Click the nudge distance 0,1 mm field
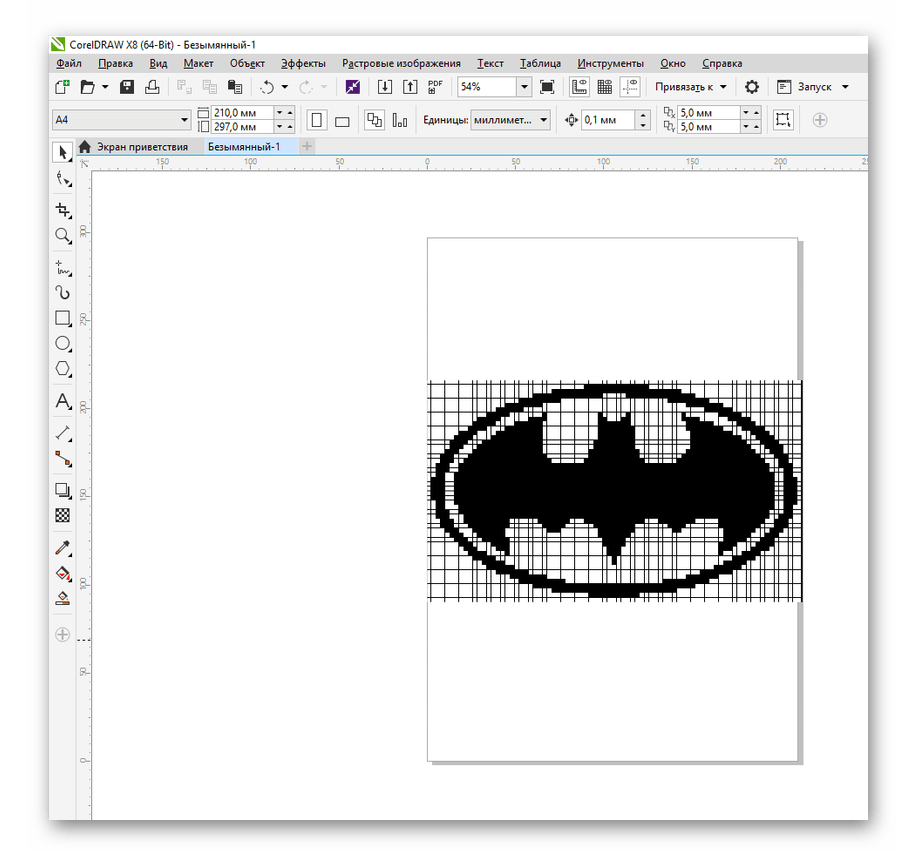Viewport: 900px width, 852px height. pyautogui.click(x=607, y=120)
